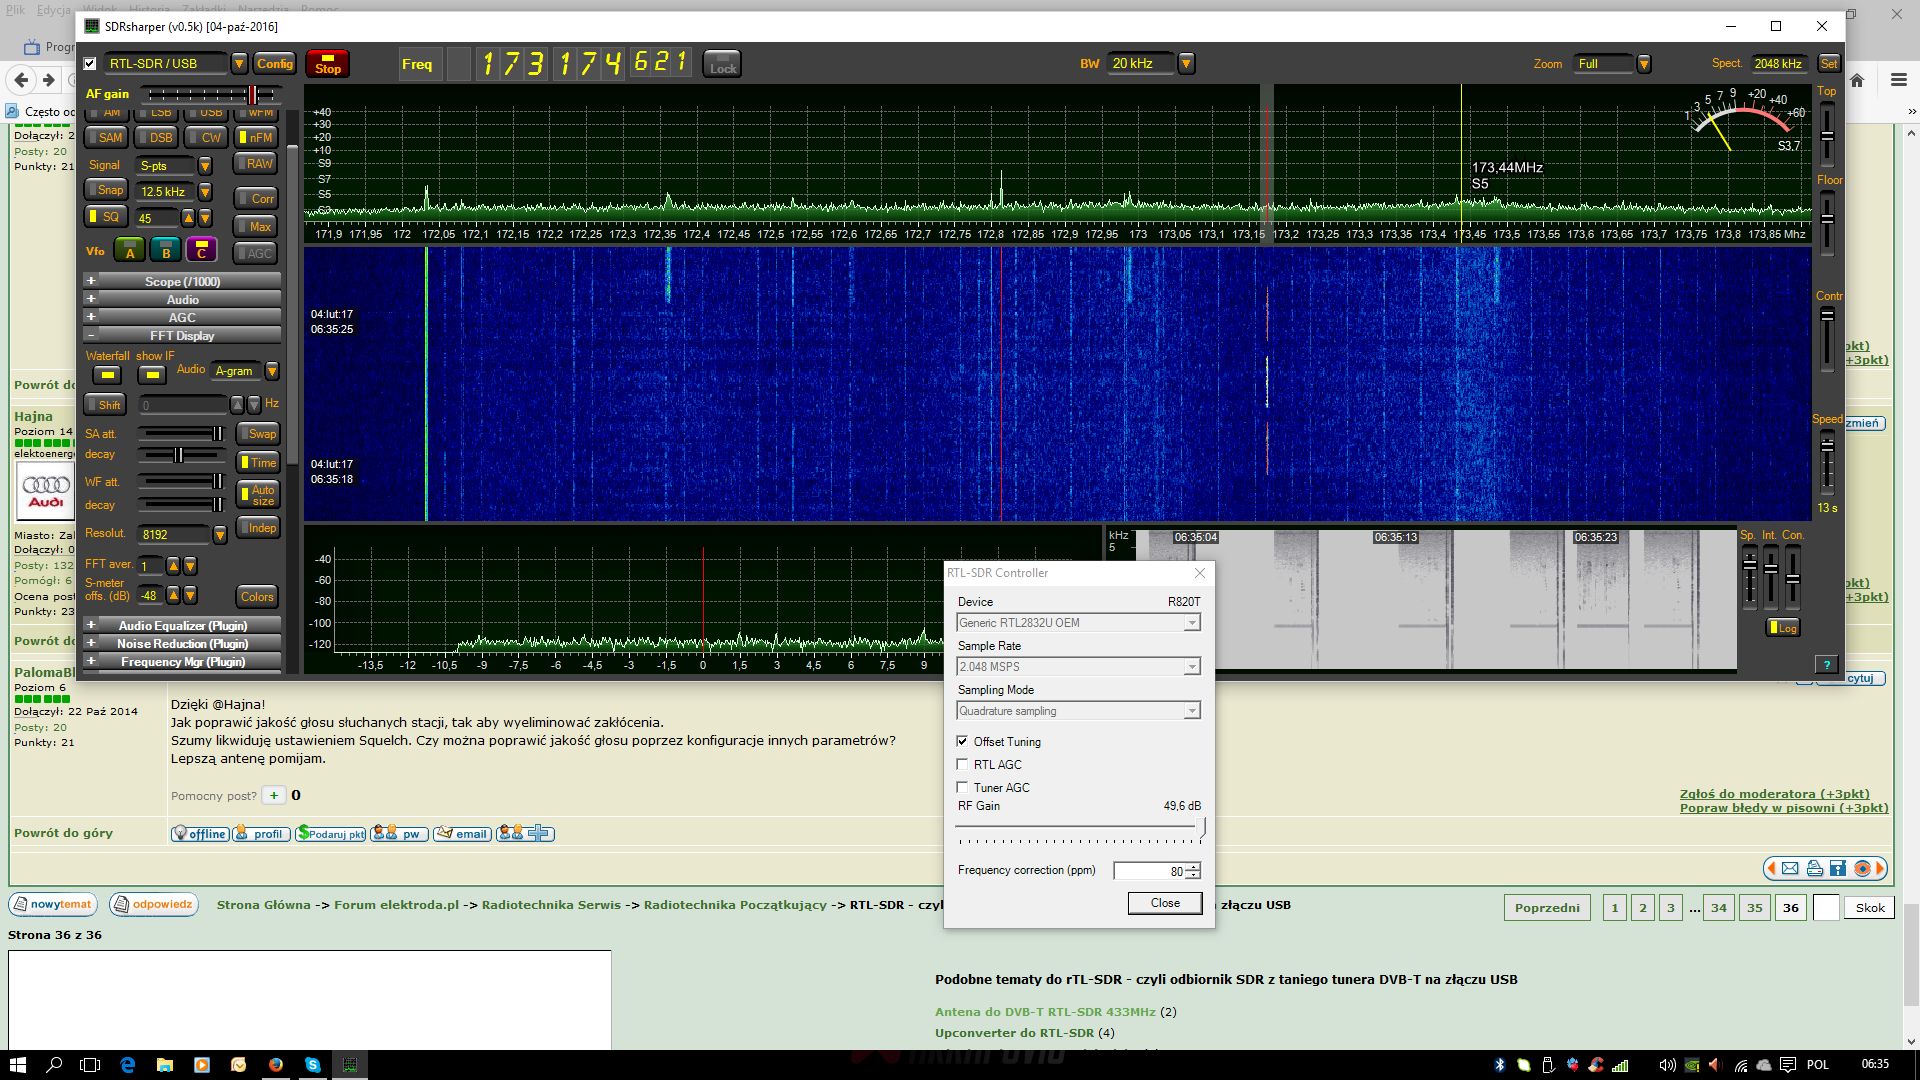Disable Offset Tuning checkbox
The width and height of the screenshot is (1920, 1080).
(962, 741)
